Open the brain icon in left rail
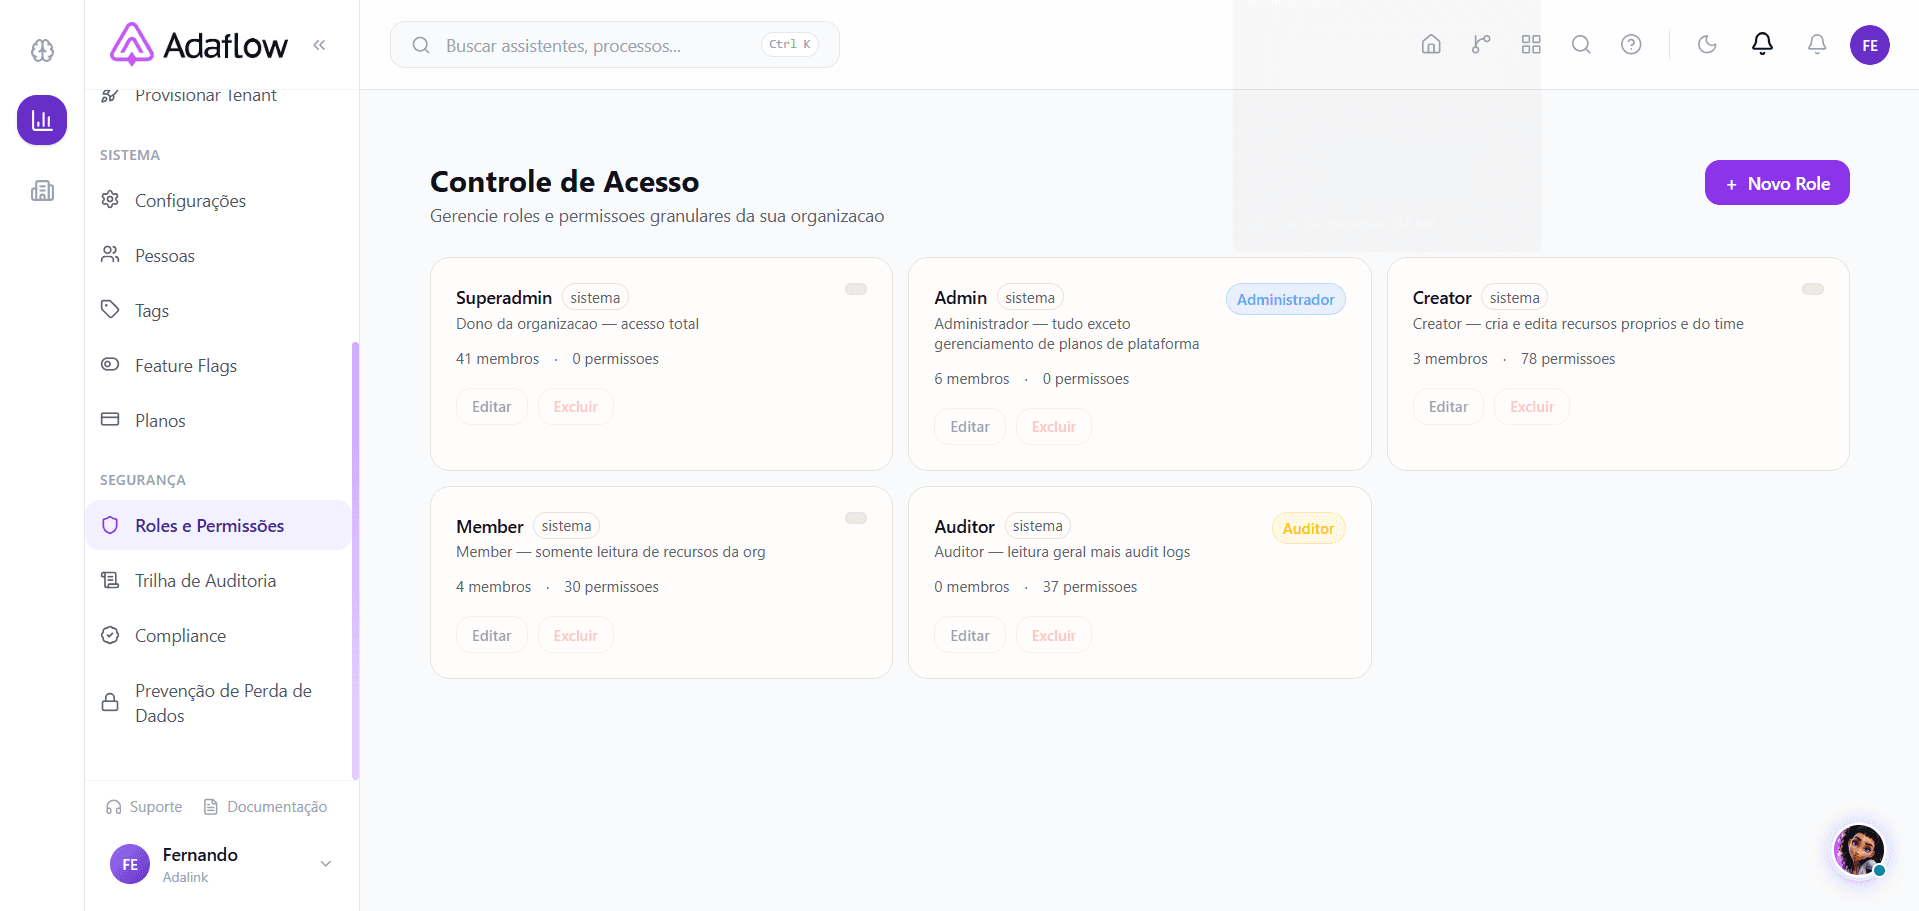 42,50
